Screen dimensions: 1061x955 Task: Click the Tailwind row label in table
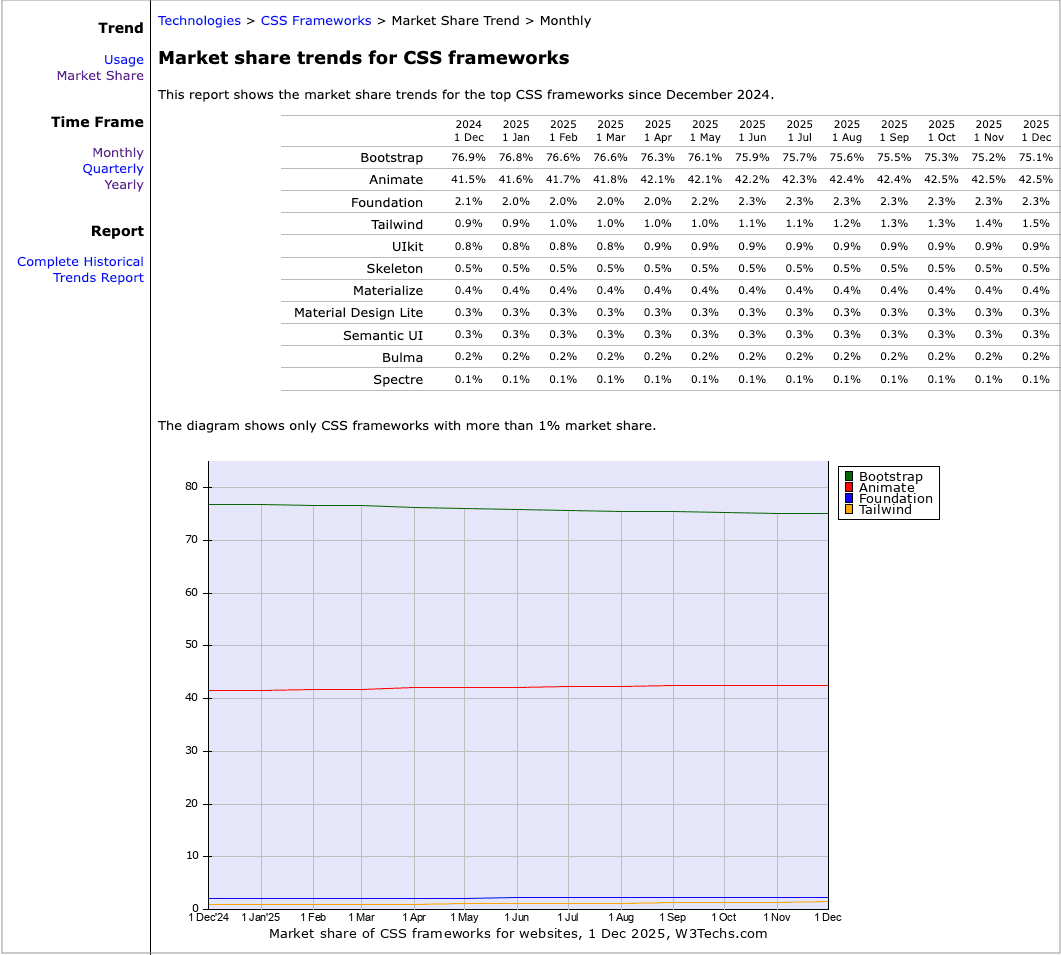pos(396,225)
